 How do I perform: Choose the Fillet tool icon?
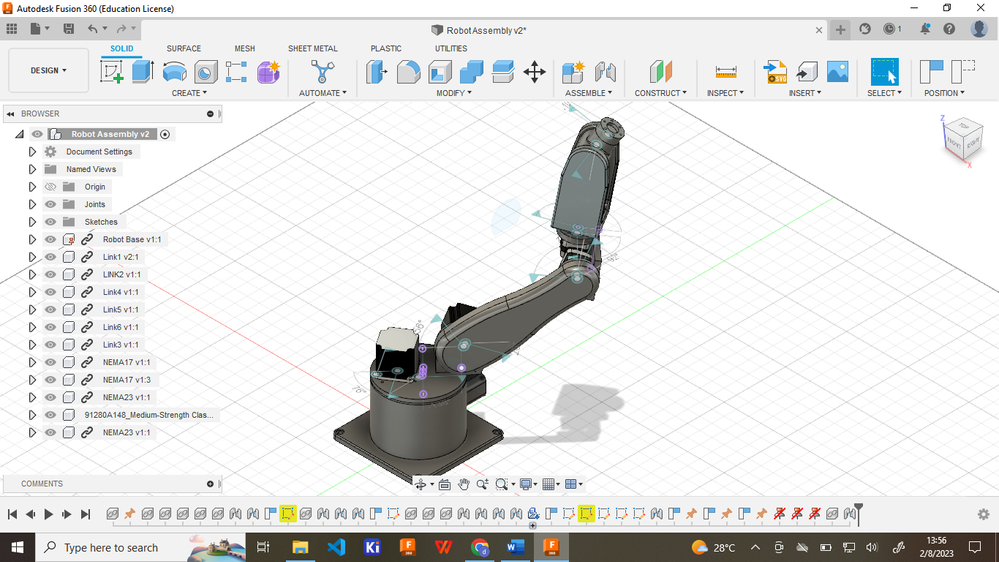pyautogui.click(x=408, y=71)
